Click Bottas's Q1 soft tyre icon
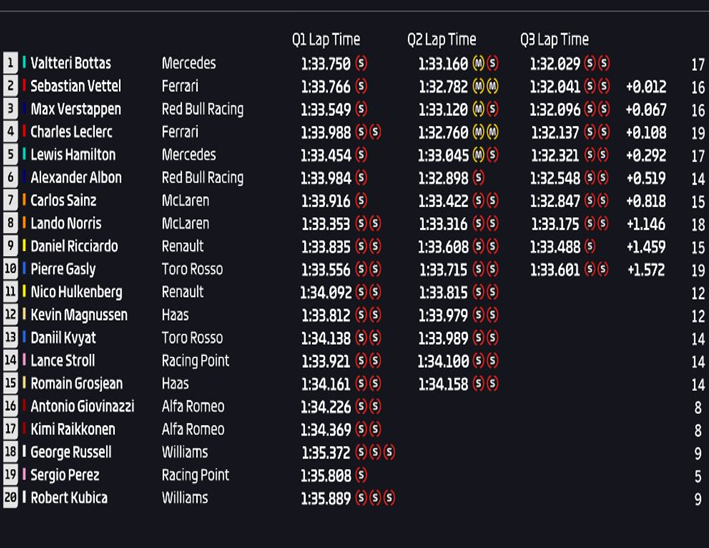The image size is (709, 548). pyautogui.click(x=361, y=63)
